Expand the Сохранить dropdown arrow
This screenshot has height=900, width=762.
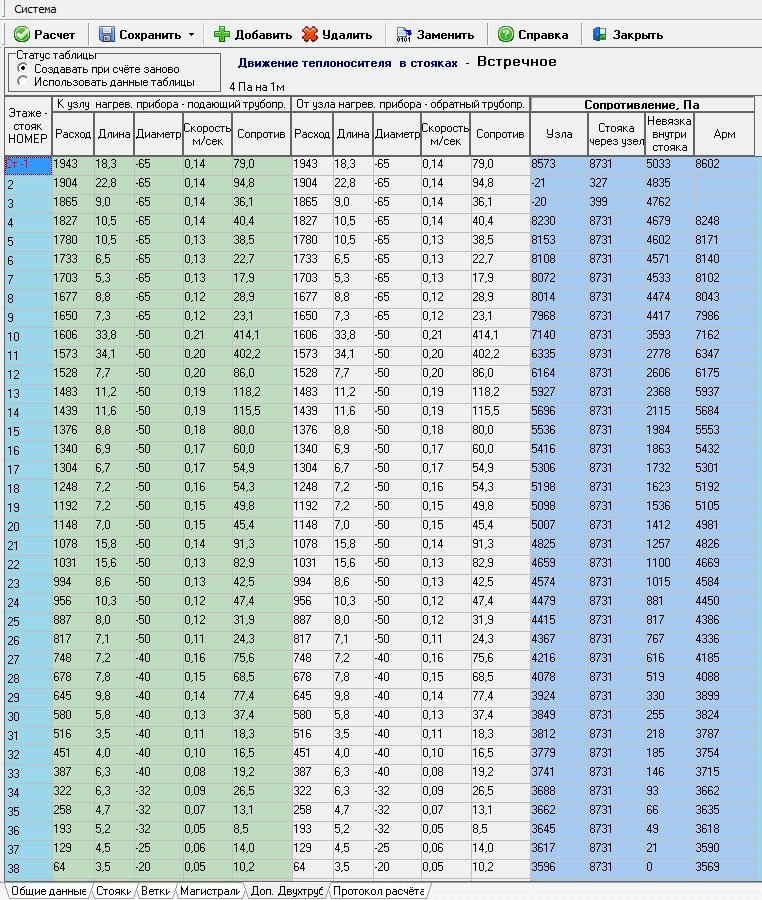[191, 35]
